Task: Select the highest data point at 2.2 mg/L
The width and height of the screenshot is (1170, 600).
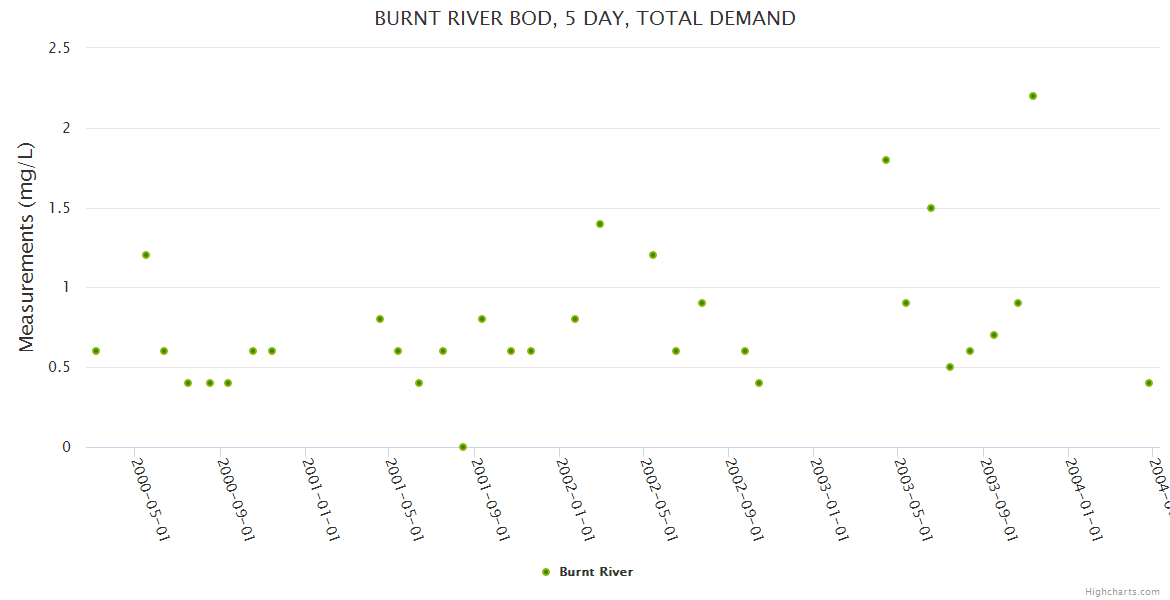Action: click(1033, 96)
